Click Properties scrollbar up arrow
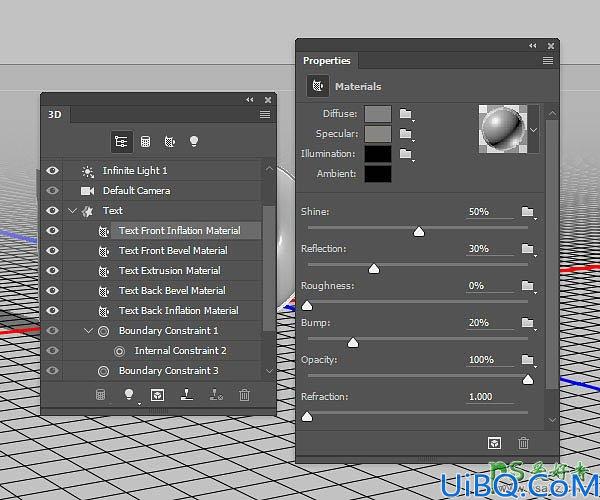 [552, 113]
